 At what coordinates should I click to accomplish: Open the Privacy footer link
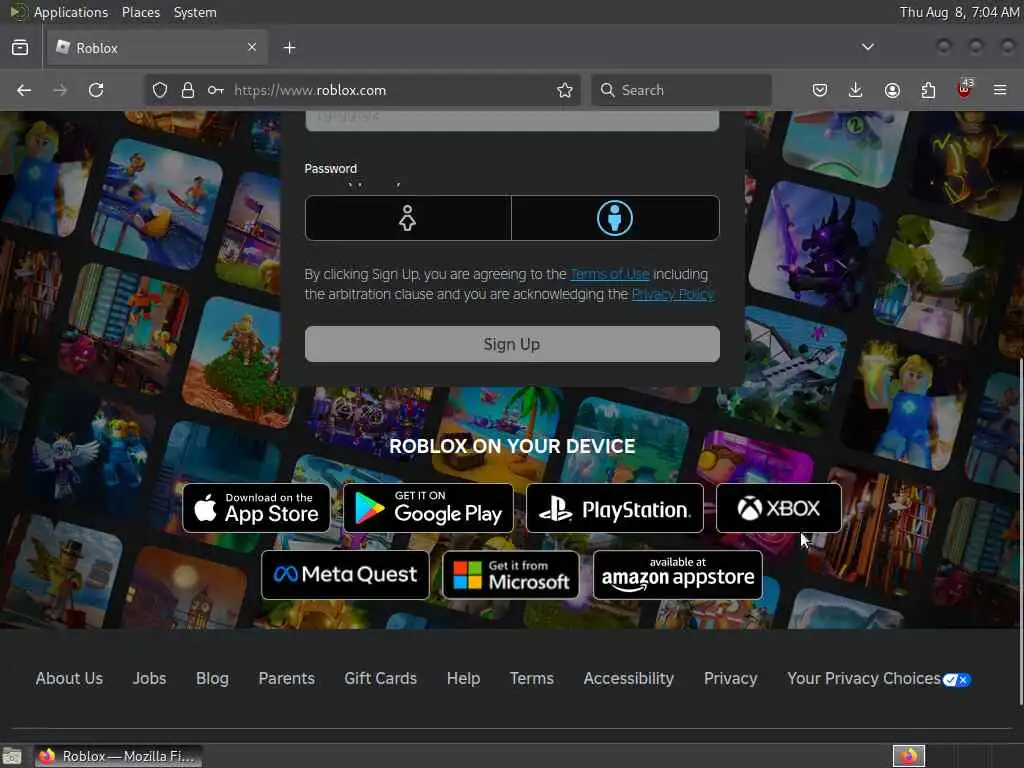click(731, 679)
